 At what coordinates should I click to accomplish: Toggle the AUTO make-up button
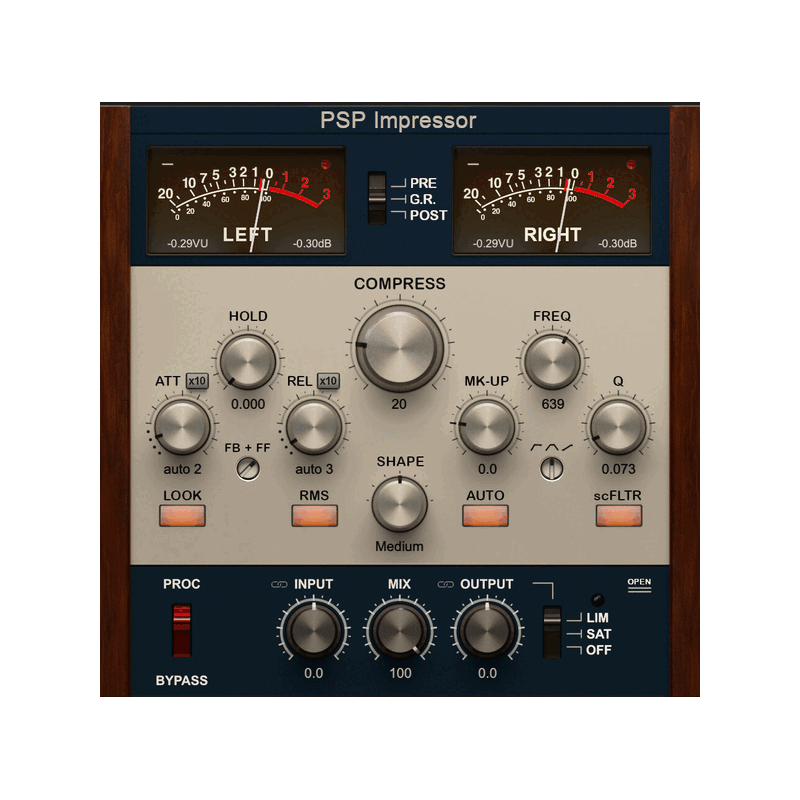tap(485, 515)
